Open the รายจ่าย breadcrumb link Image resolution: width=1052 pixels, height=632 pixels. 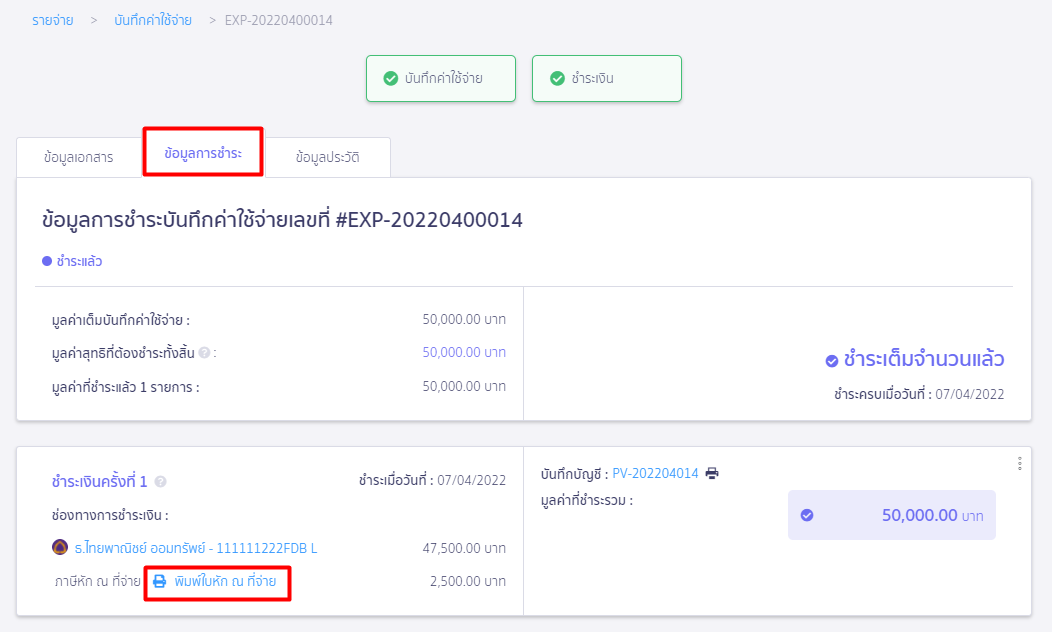(52, 20)
